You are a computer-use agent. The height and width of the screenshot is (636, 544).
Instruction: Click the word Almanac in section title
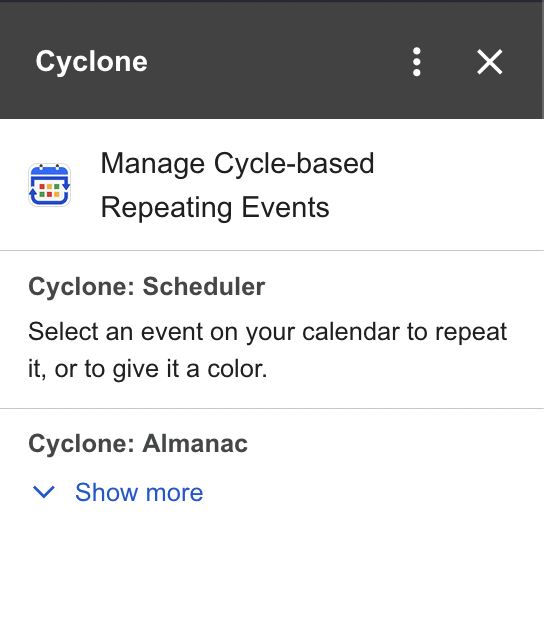tap(195, 443)
